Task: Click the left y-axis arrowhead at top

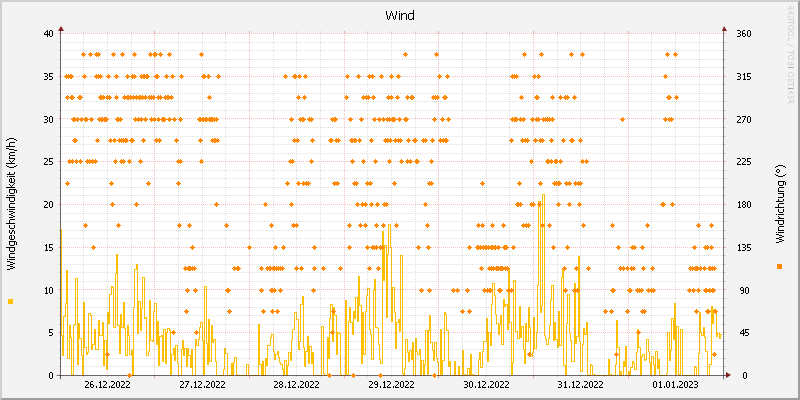Action: 61,29
